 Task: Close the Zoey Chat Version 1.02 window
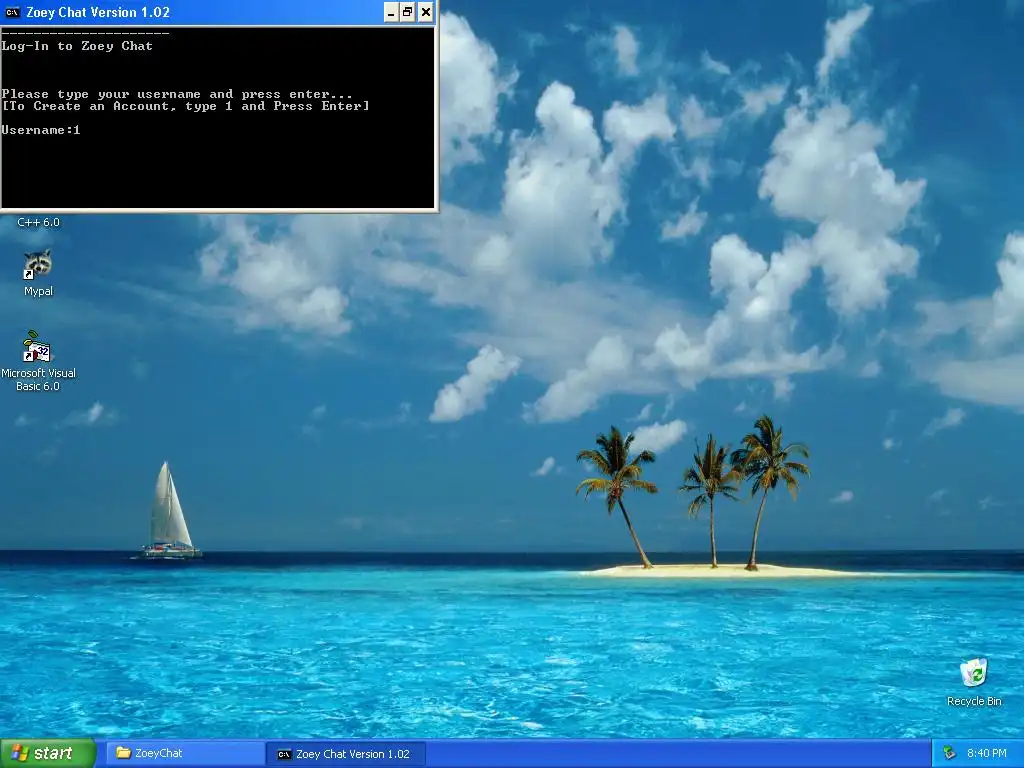425,12
